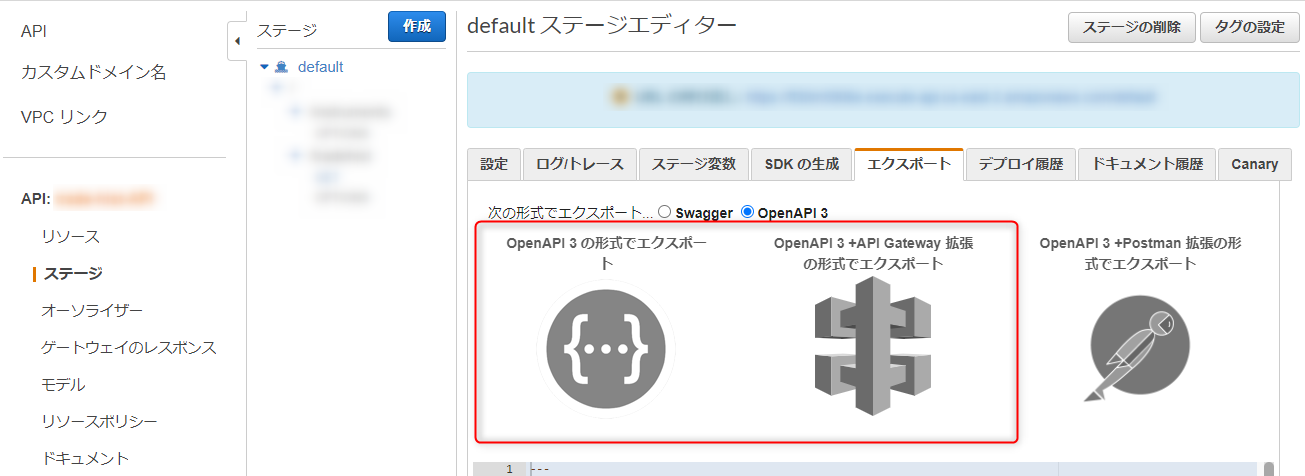Open オーソライザー section
Viewport: 1305px width, 476px height.
coord(92,310)
